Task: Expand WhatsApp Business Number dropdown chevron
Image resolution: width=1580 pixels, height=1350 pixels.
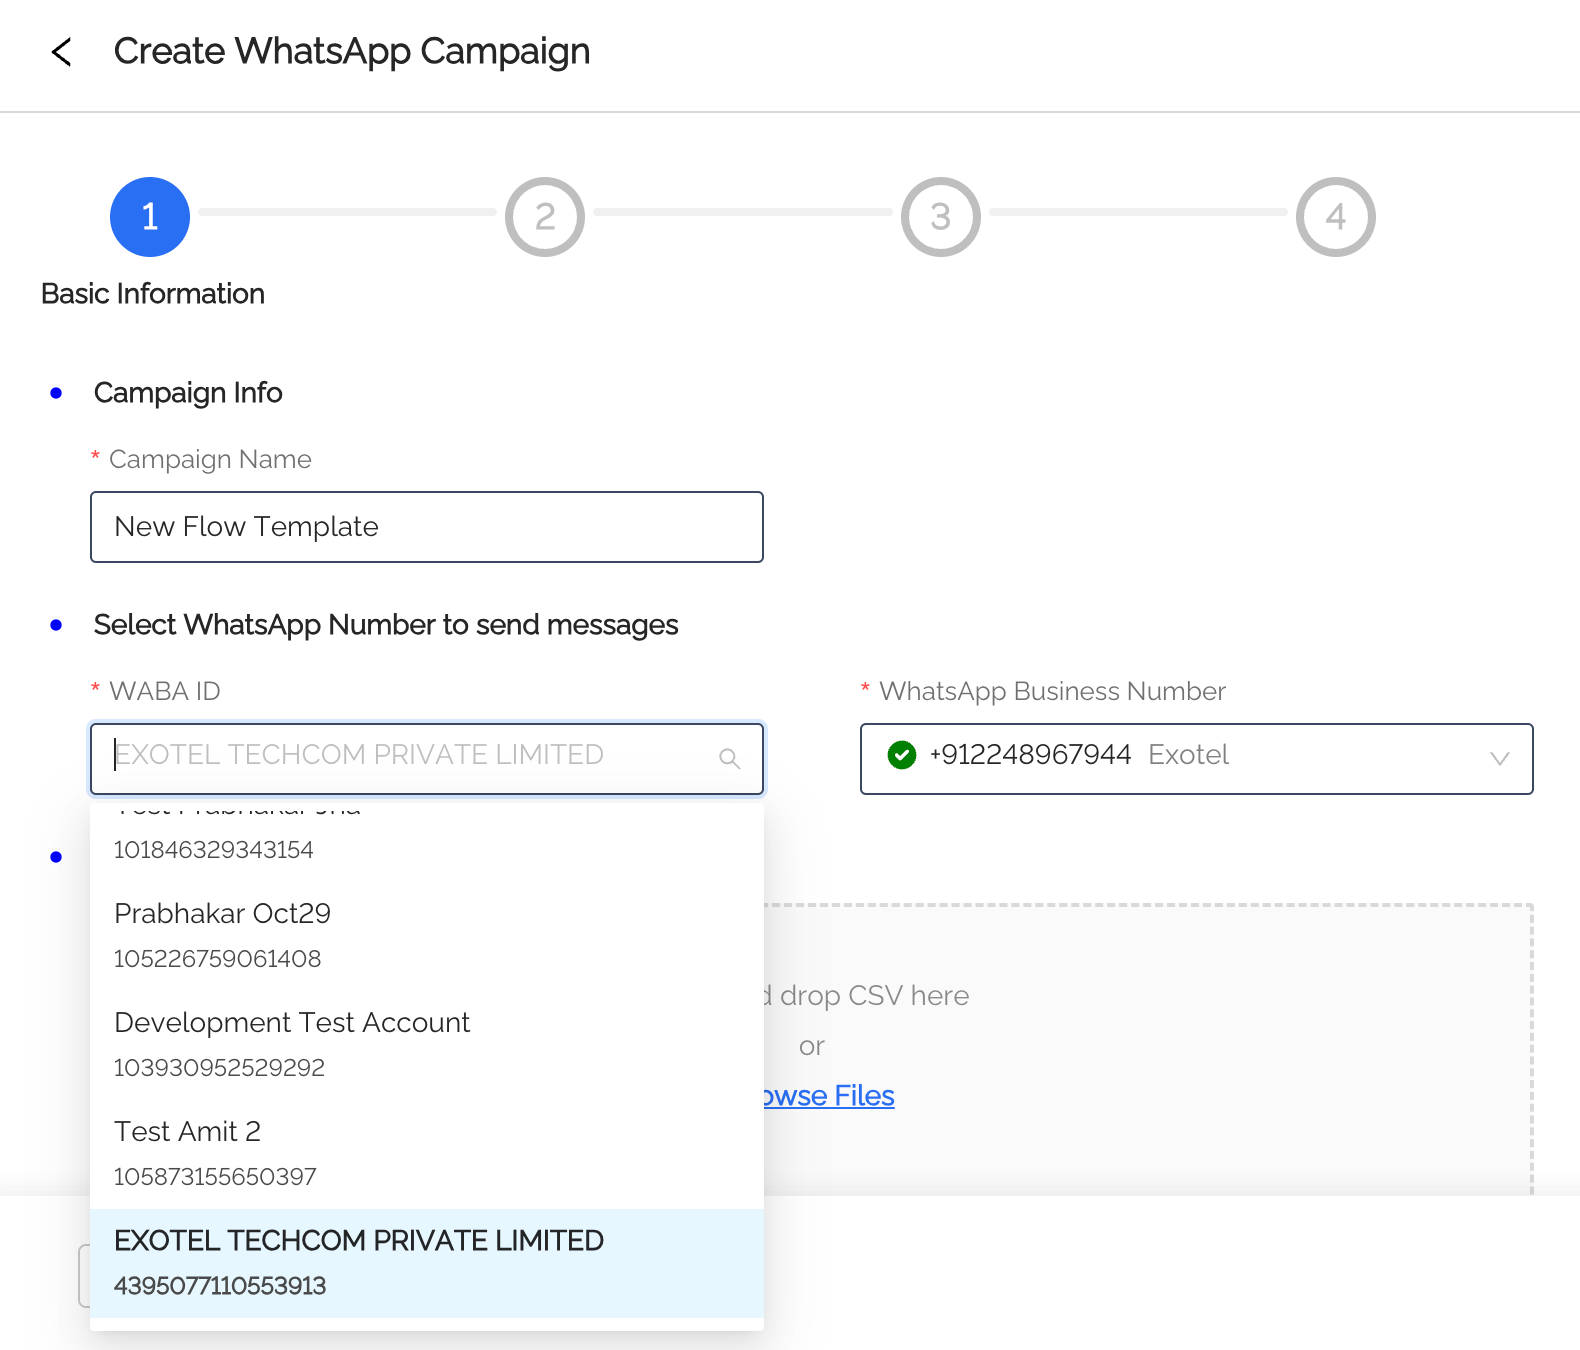Action: coord(1500,759)
